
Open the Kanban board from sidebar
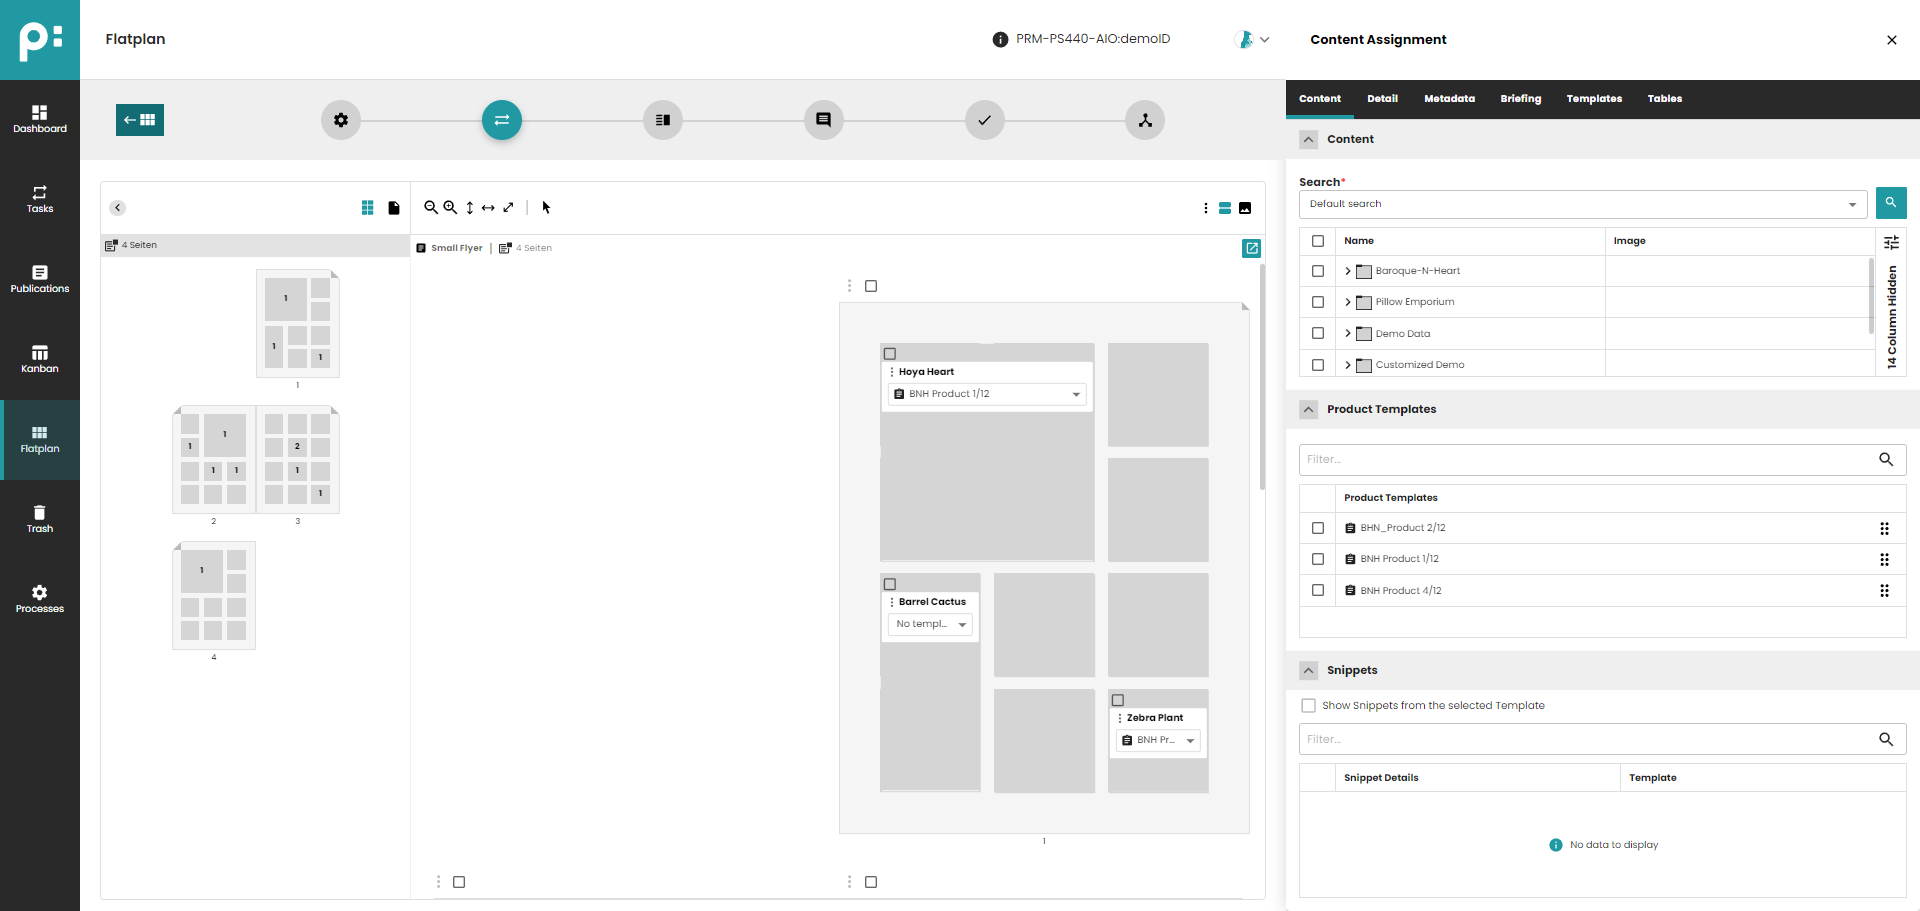point(40,359)
